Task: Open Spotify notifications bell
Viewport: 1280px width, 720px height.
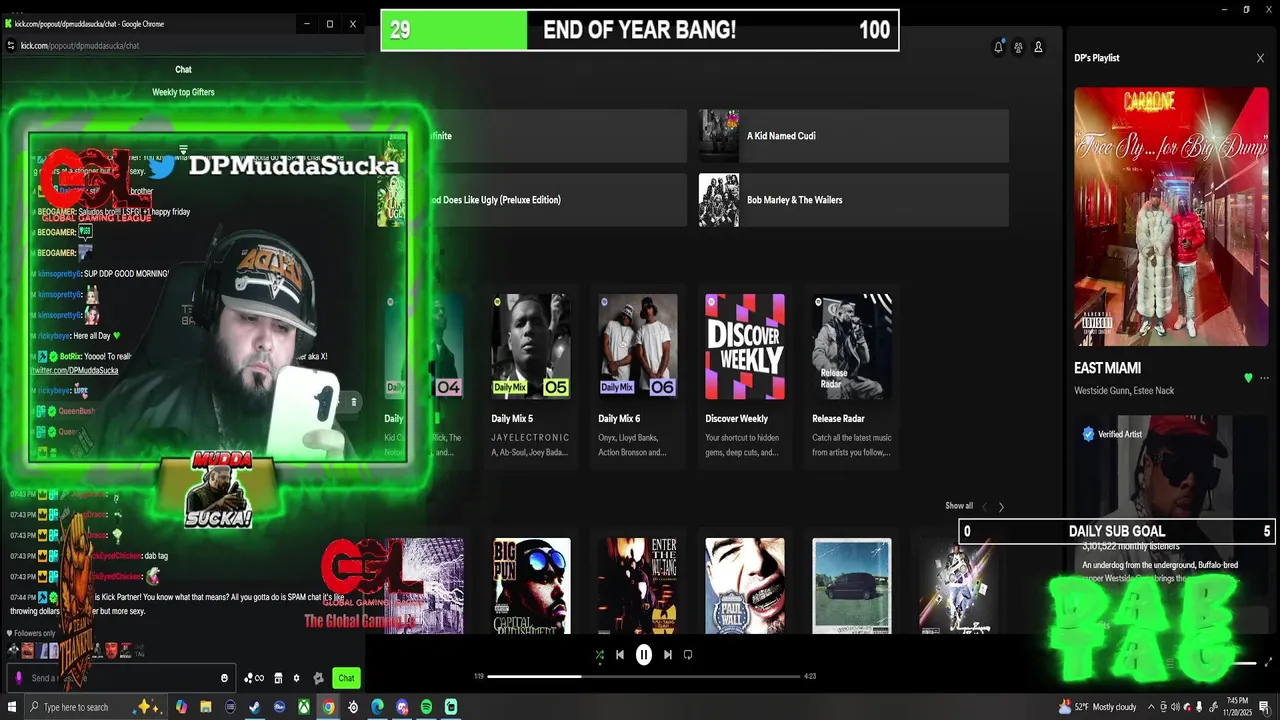Action: [x=998, y=47]
